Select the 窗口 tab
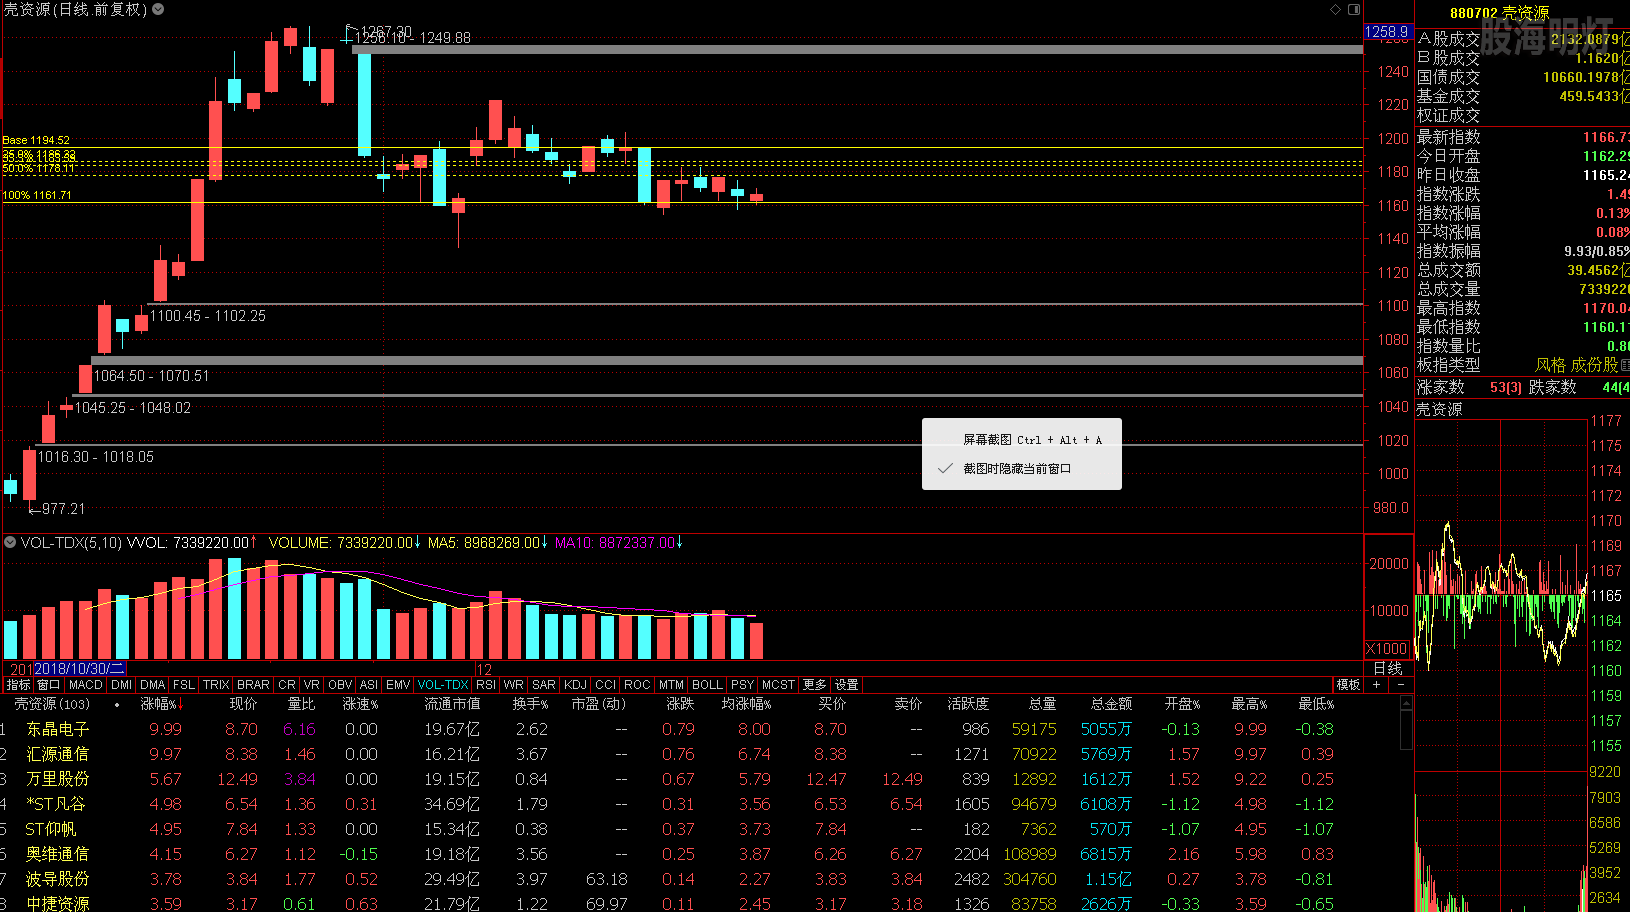Viewport: 1630px width, 912px height. [x=49, y=685]
